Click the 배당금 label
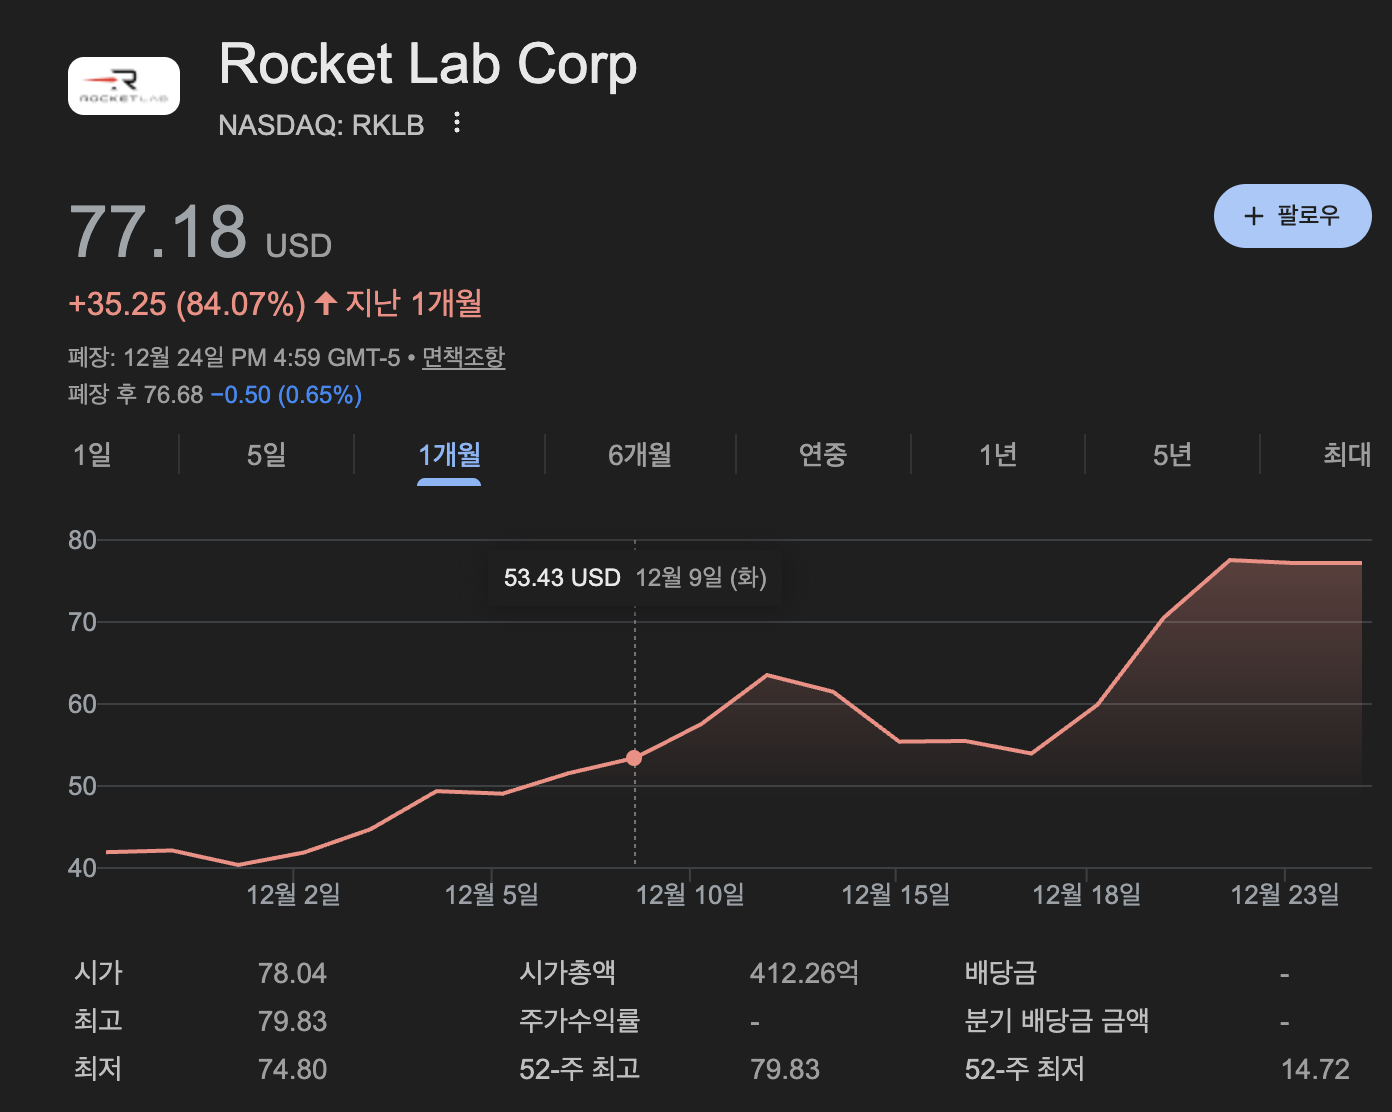The width and height of the screenshot is (1392, 1112). 1000,973
